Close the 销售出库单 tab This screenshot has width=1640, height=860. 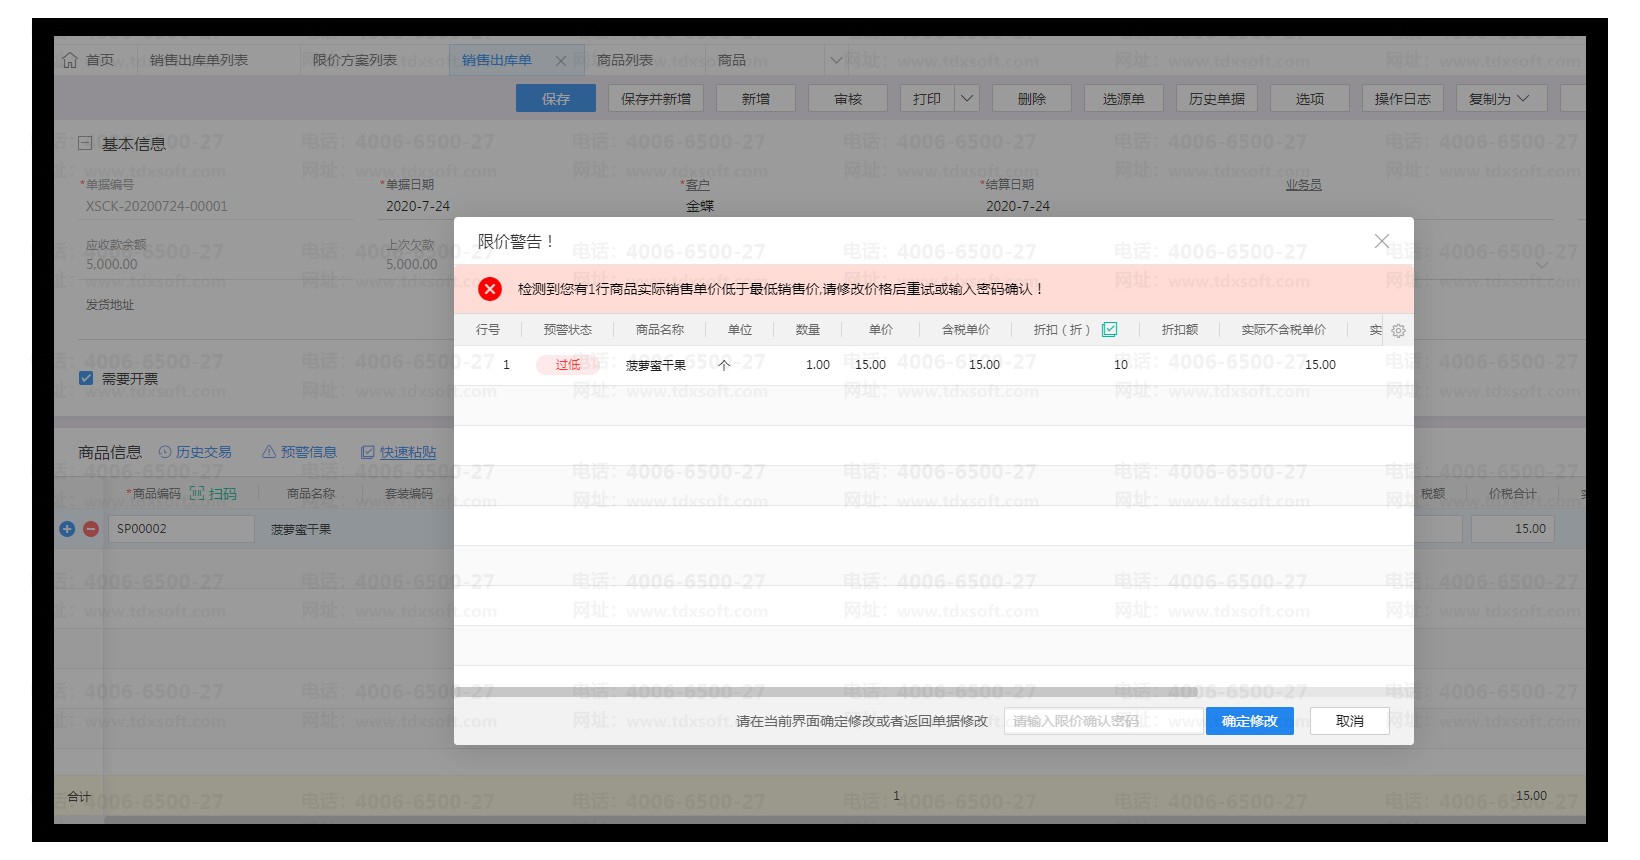coord(561,61)
